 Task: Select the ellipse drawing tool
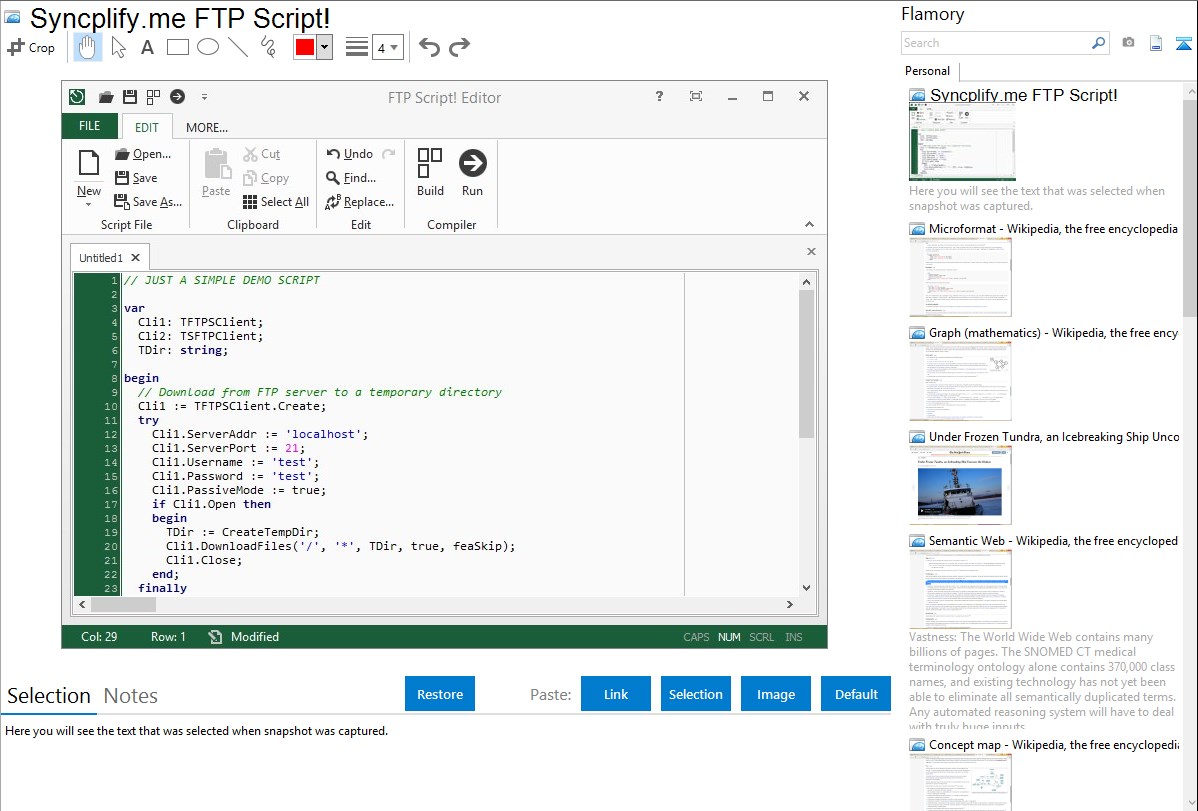click(208, 47)
